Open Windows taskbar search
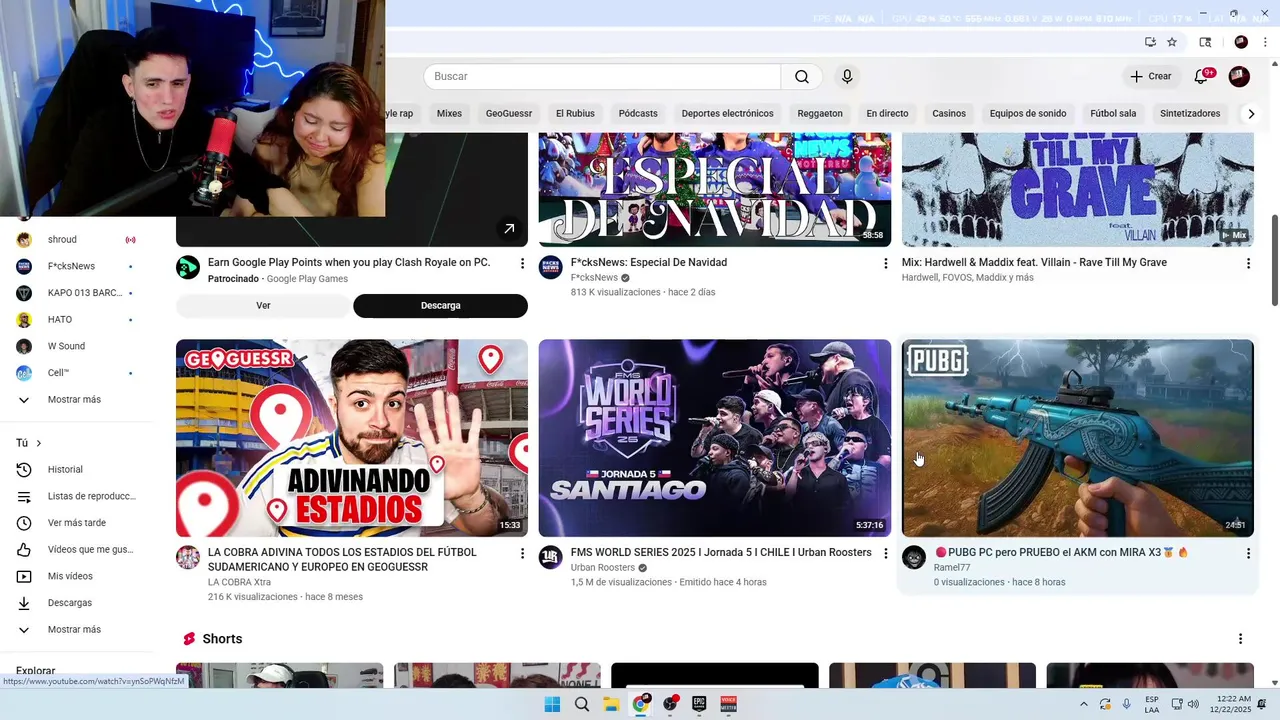This screenshot has height=720, width=1280. point(581,704)
